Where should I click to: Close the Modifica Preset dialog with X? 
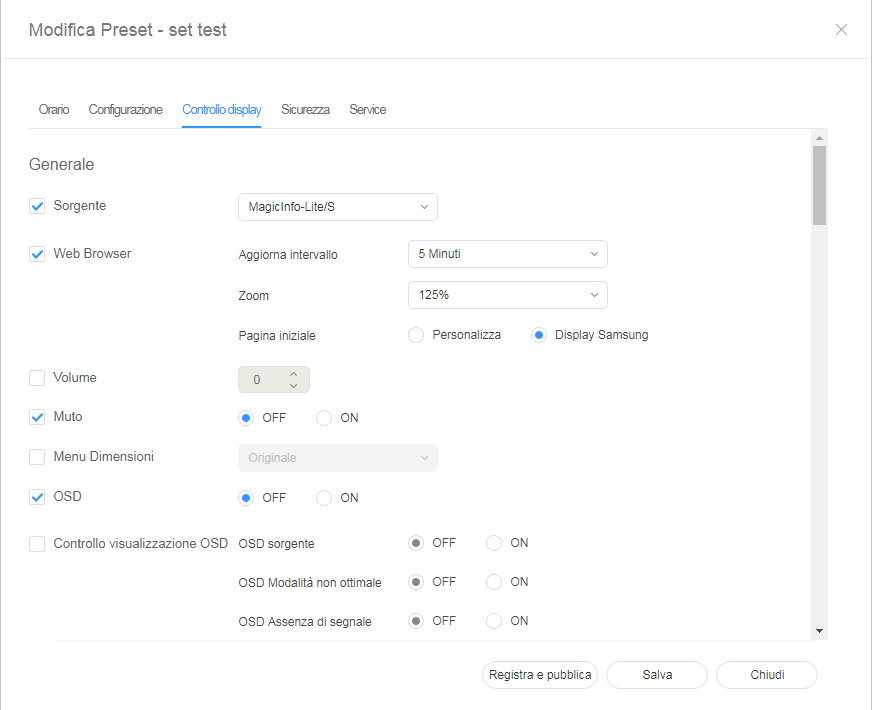[841, 30]
